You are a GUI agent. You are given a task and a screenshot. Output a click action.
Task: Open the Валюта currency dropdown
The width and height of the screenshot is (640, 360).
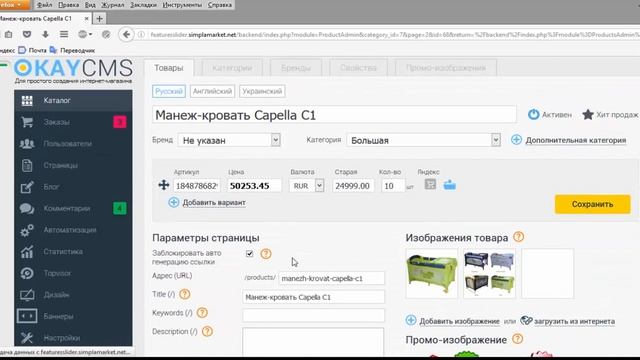pyautogui.click(x=307, y=186)
